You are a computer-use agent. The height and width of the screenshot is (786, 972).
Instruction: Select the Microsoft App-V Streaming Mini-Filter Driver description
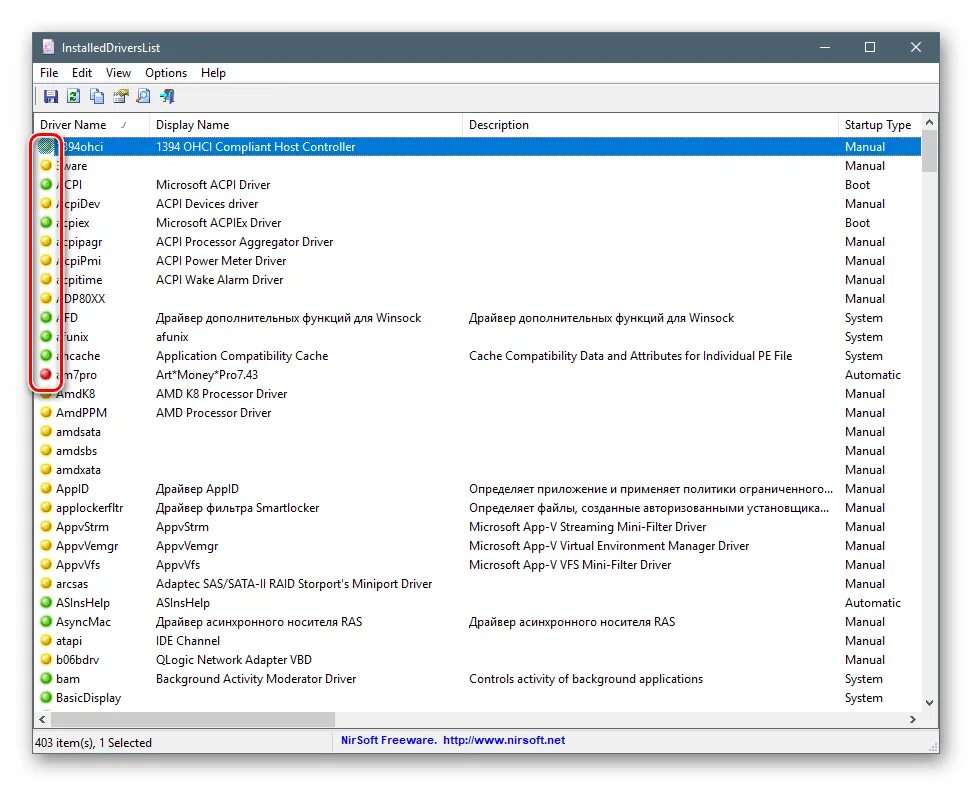click(x=588, y=527)
